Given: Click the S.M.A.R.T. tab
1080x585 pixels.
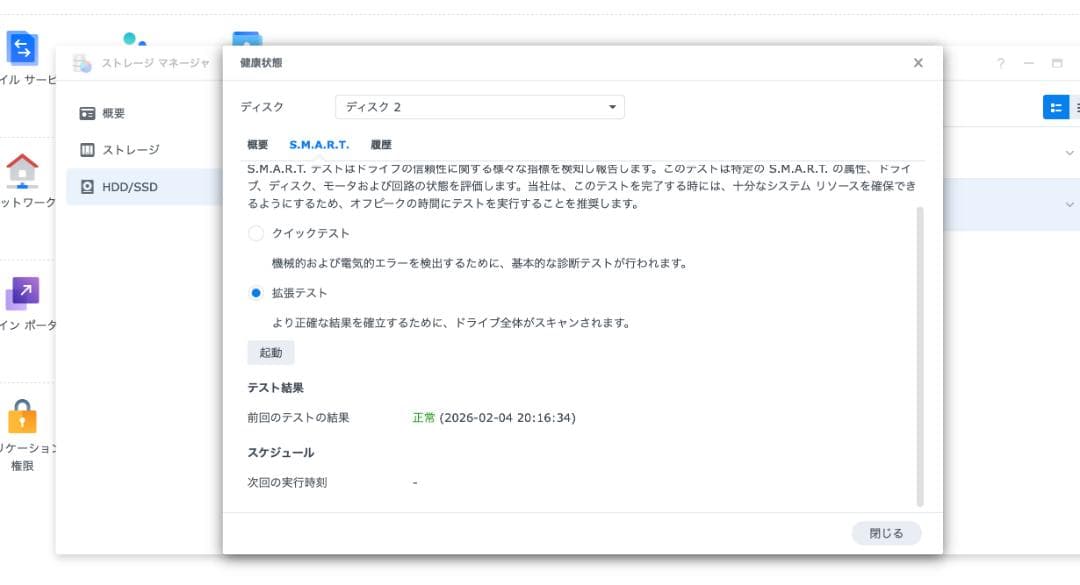Looking at the screenshot, I should coord(319,145).
